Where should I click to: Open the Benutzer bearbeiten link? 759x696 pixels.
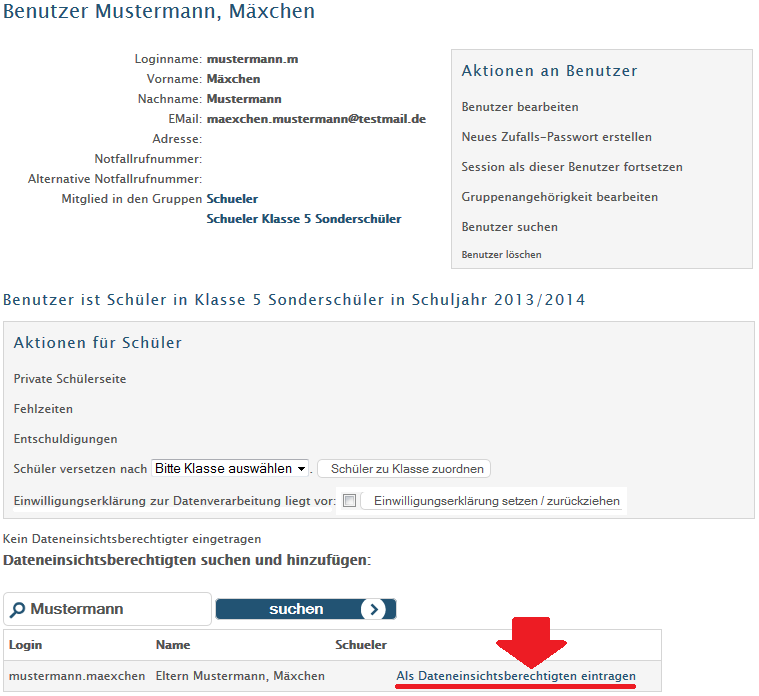(520, 107)
